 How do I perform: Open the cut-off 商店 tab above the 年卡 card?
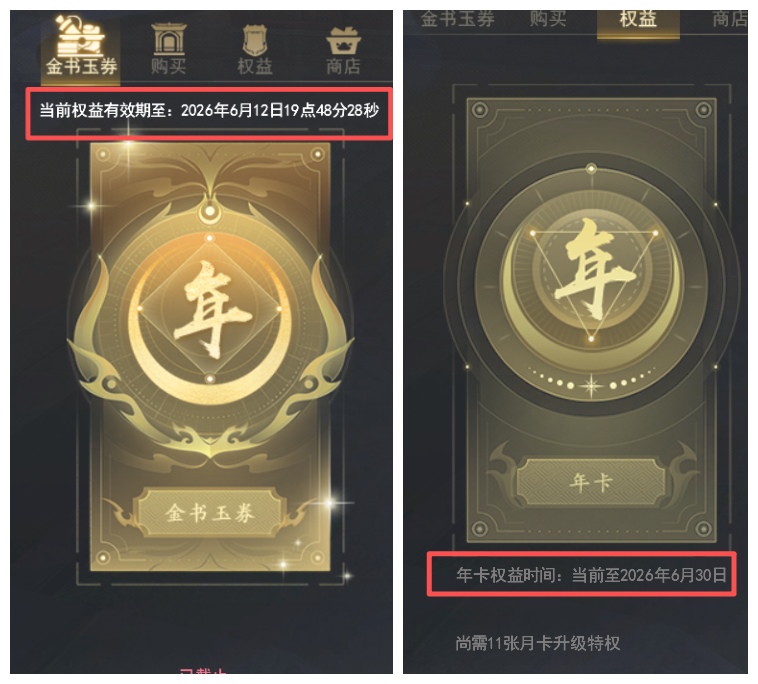tap(730, 19)
